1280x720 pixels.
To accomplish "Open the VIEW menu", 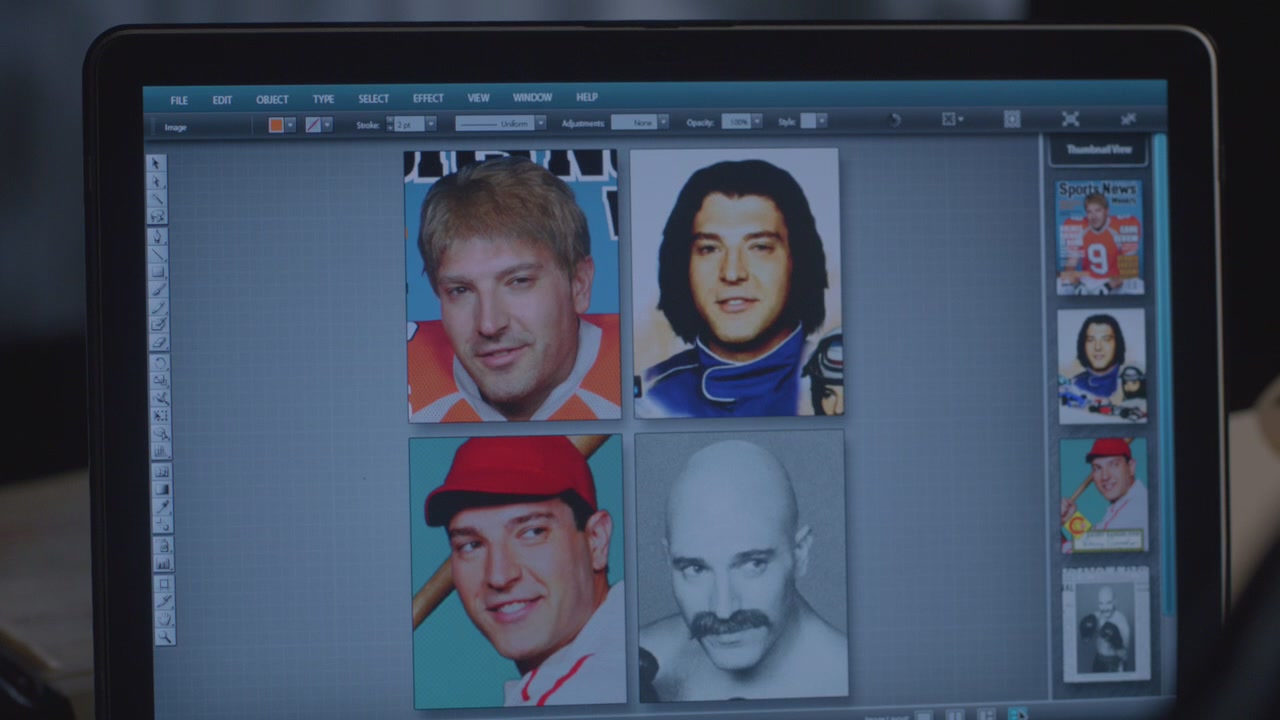I will (479, 98).
